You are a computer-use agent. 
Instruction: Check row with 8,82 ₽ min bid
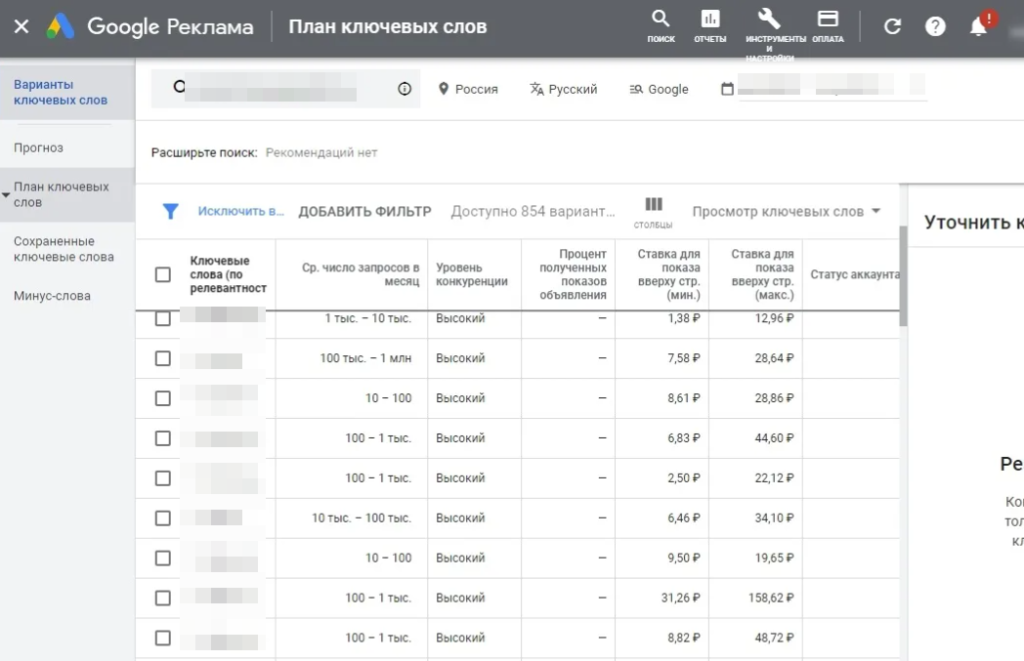163,637
